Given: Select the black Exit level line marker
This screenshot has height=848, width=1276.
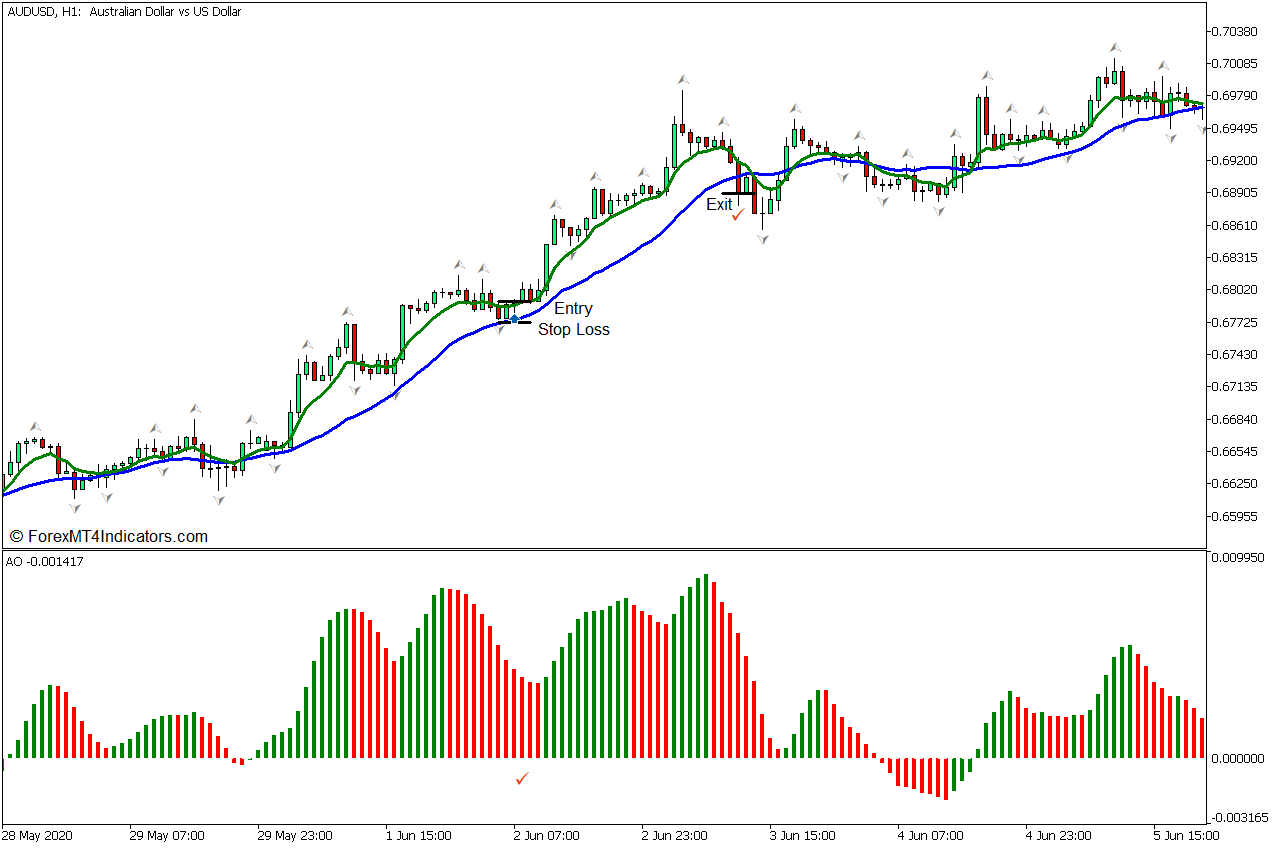Looking at the screenshot, I should 738,194.
